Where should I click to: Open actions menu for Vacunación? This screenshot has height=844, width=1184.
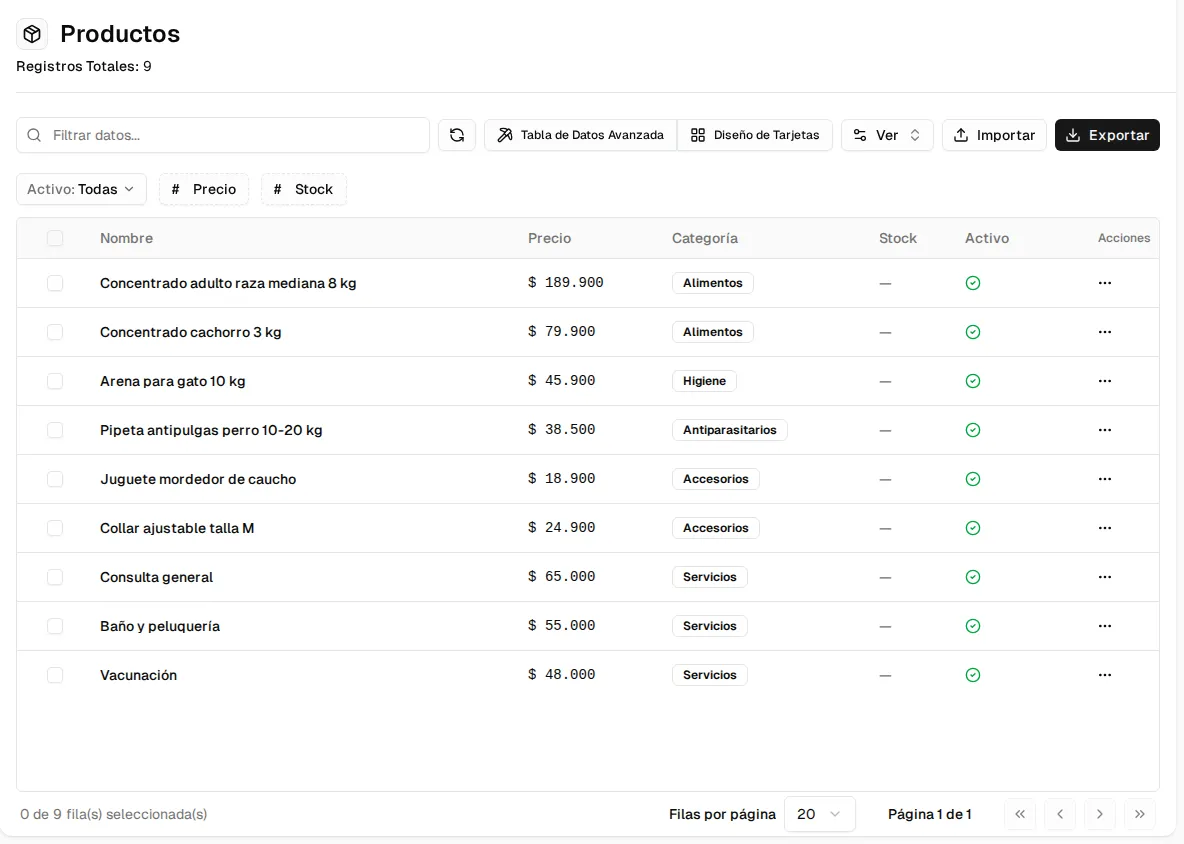(1105, 676)
